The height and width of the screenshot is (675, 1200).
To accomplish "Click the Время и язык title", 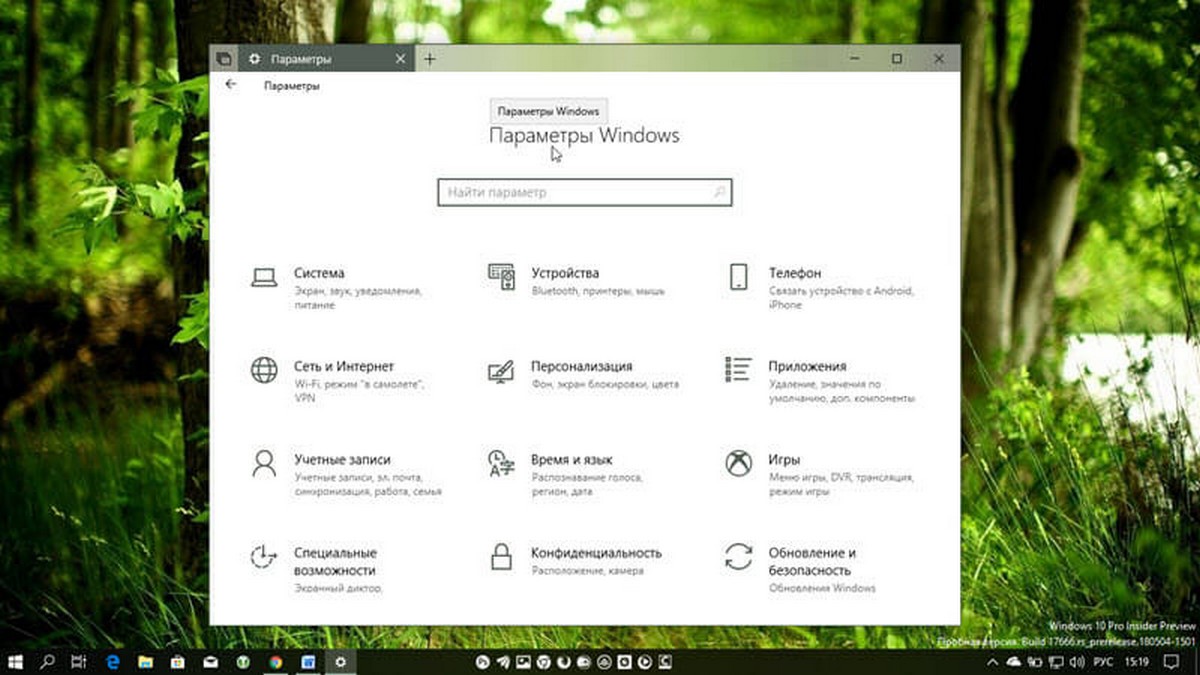I will pyautogui.click(x=571, y=459).
